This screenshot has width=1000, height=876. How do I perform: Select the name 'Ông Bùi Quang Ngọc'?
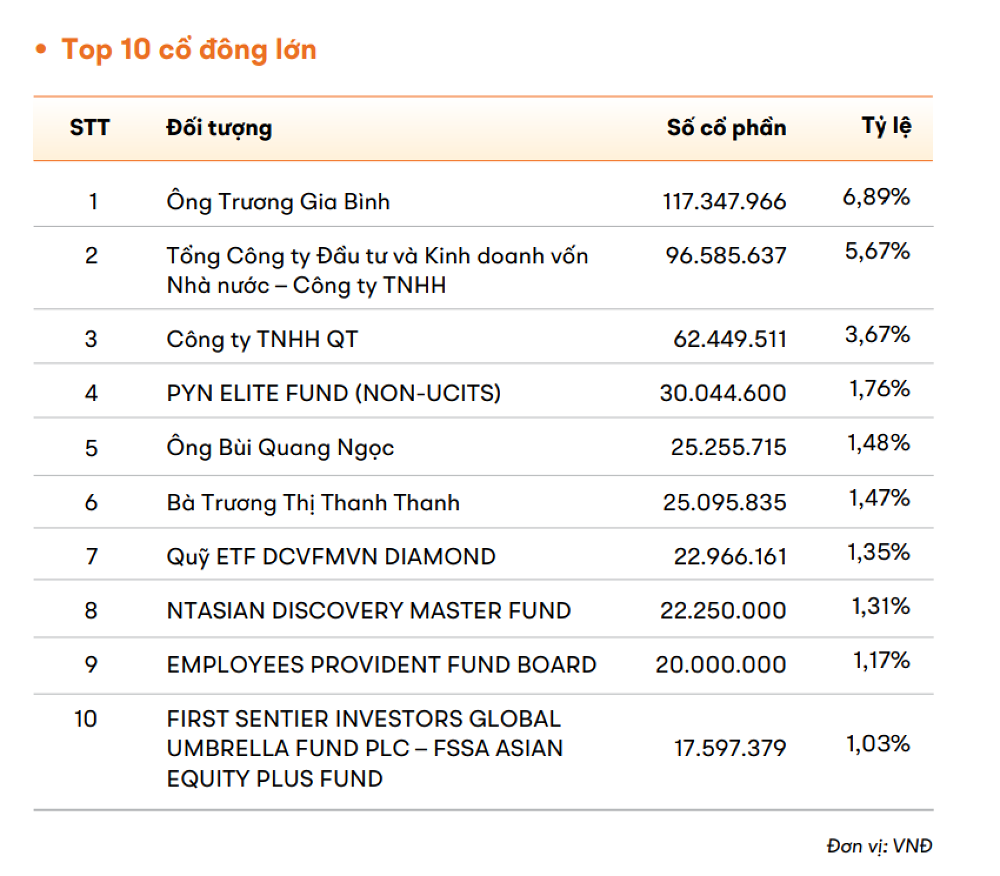(x=280, y=448)
